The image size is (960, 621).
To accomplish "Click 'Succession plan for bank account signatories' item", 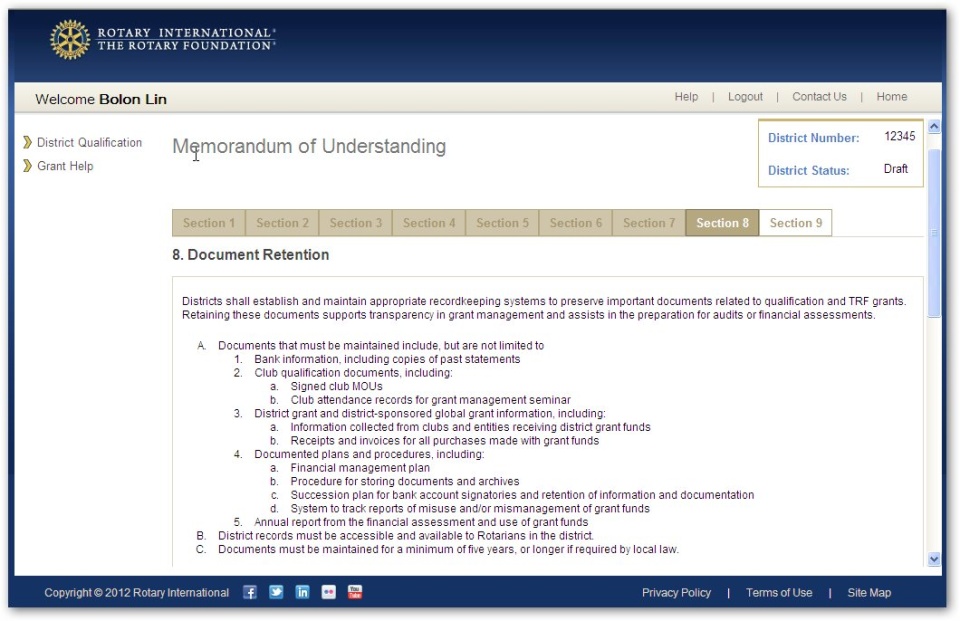I will tap(522, 495).
